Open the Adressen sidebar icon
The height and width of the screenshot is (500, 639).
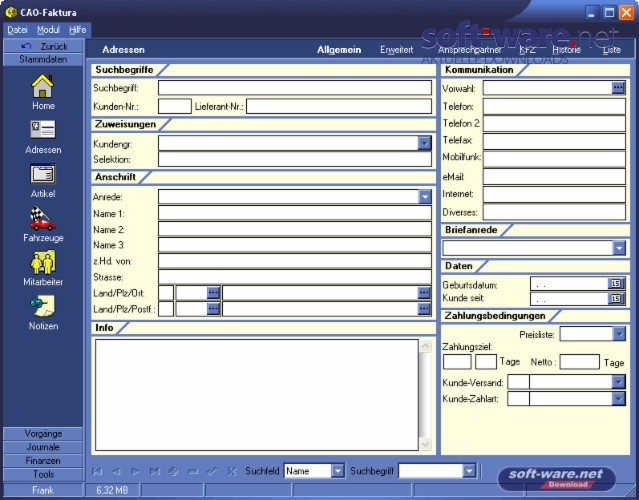click(43, 130)
